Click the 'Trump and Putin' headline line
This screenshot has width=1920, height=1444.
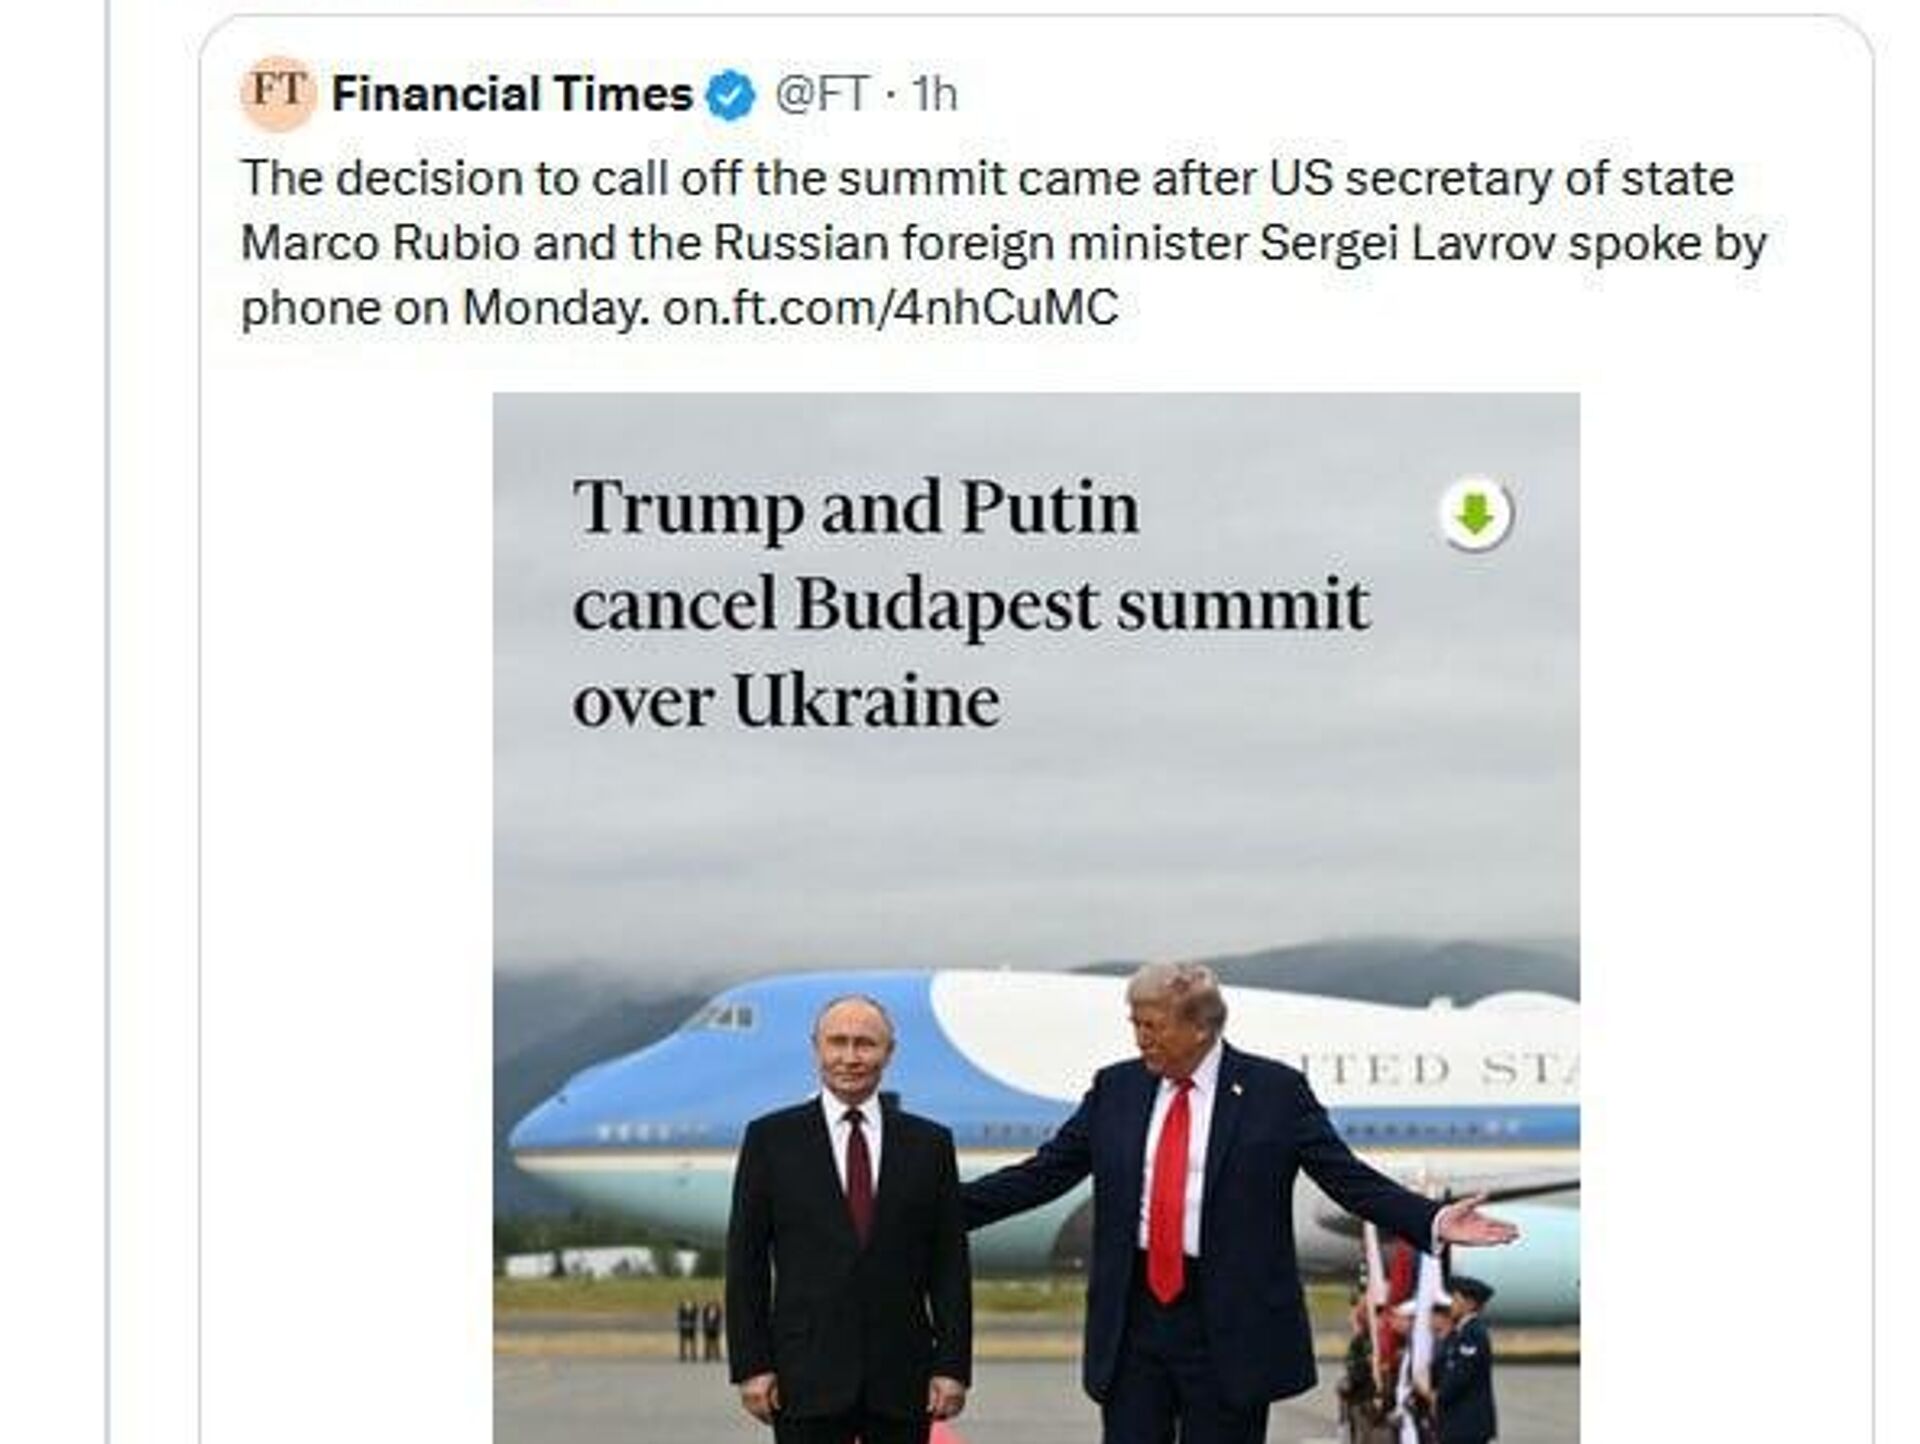pyautogui.click(x=856, y=508)
